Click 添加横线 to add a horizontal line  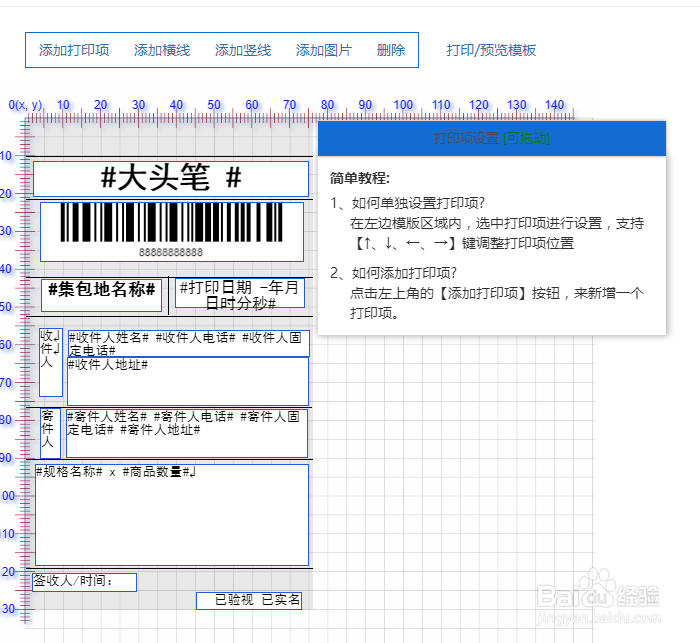[162, 50]
